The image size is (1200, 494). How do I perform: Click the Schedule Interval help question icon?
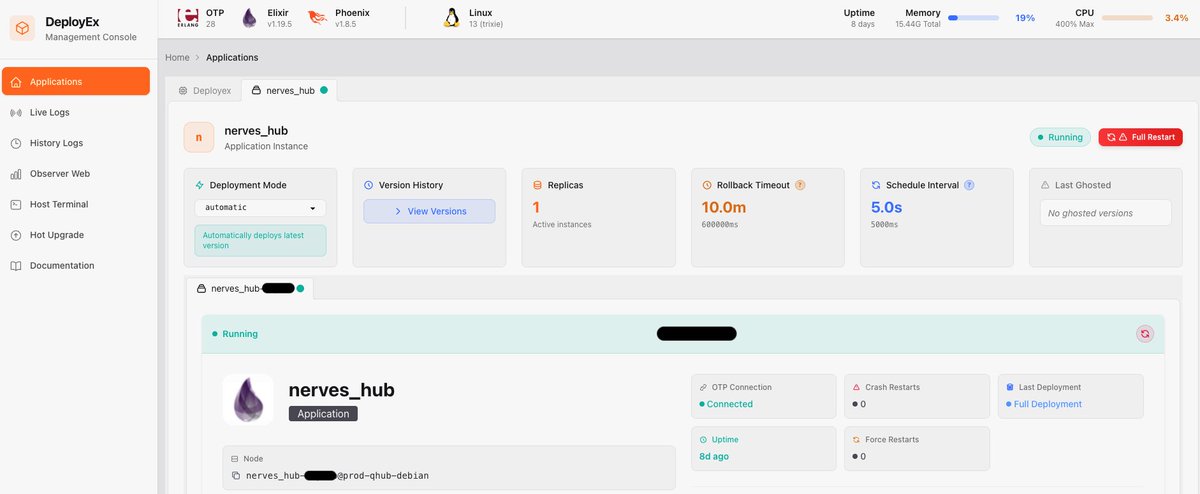tap(969, 185)
